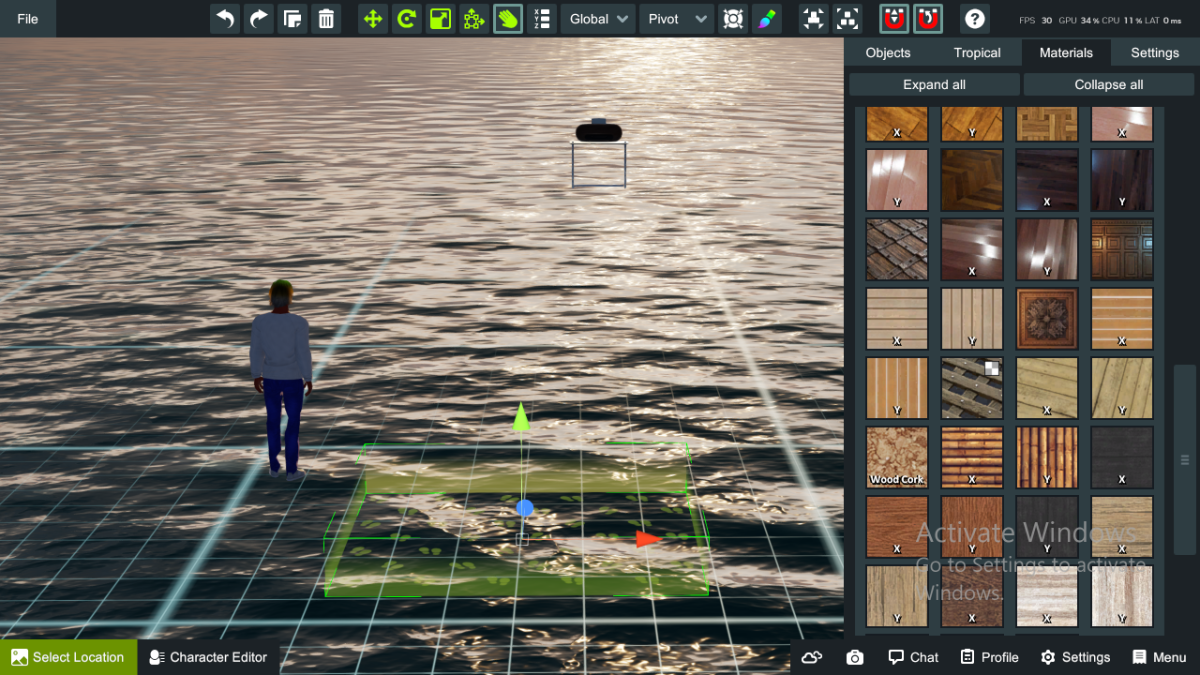This screenshot has height=675, width=1200.
Task: Select the Scale tool
Action: pos(440,19)
